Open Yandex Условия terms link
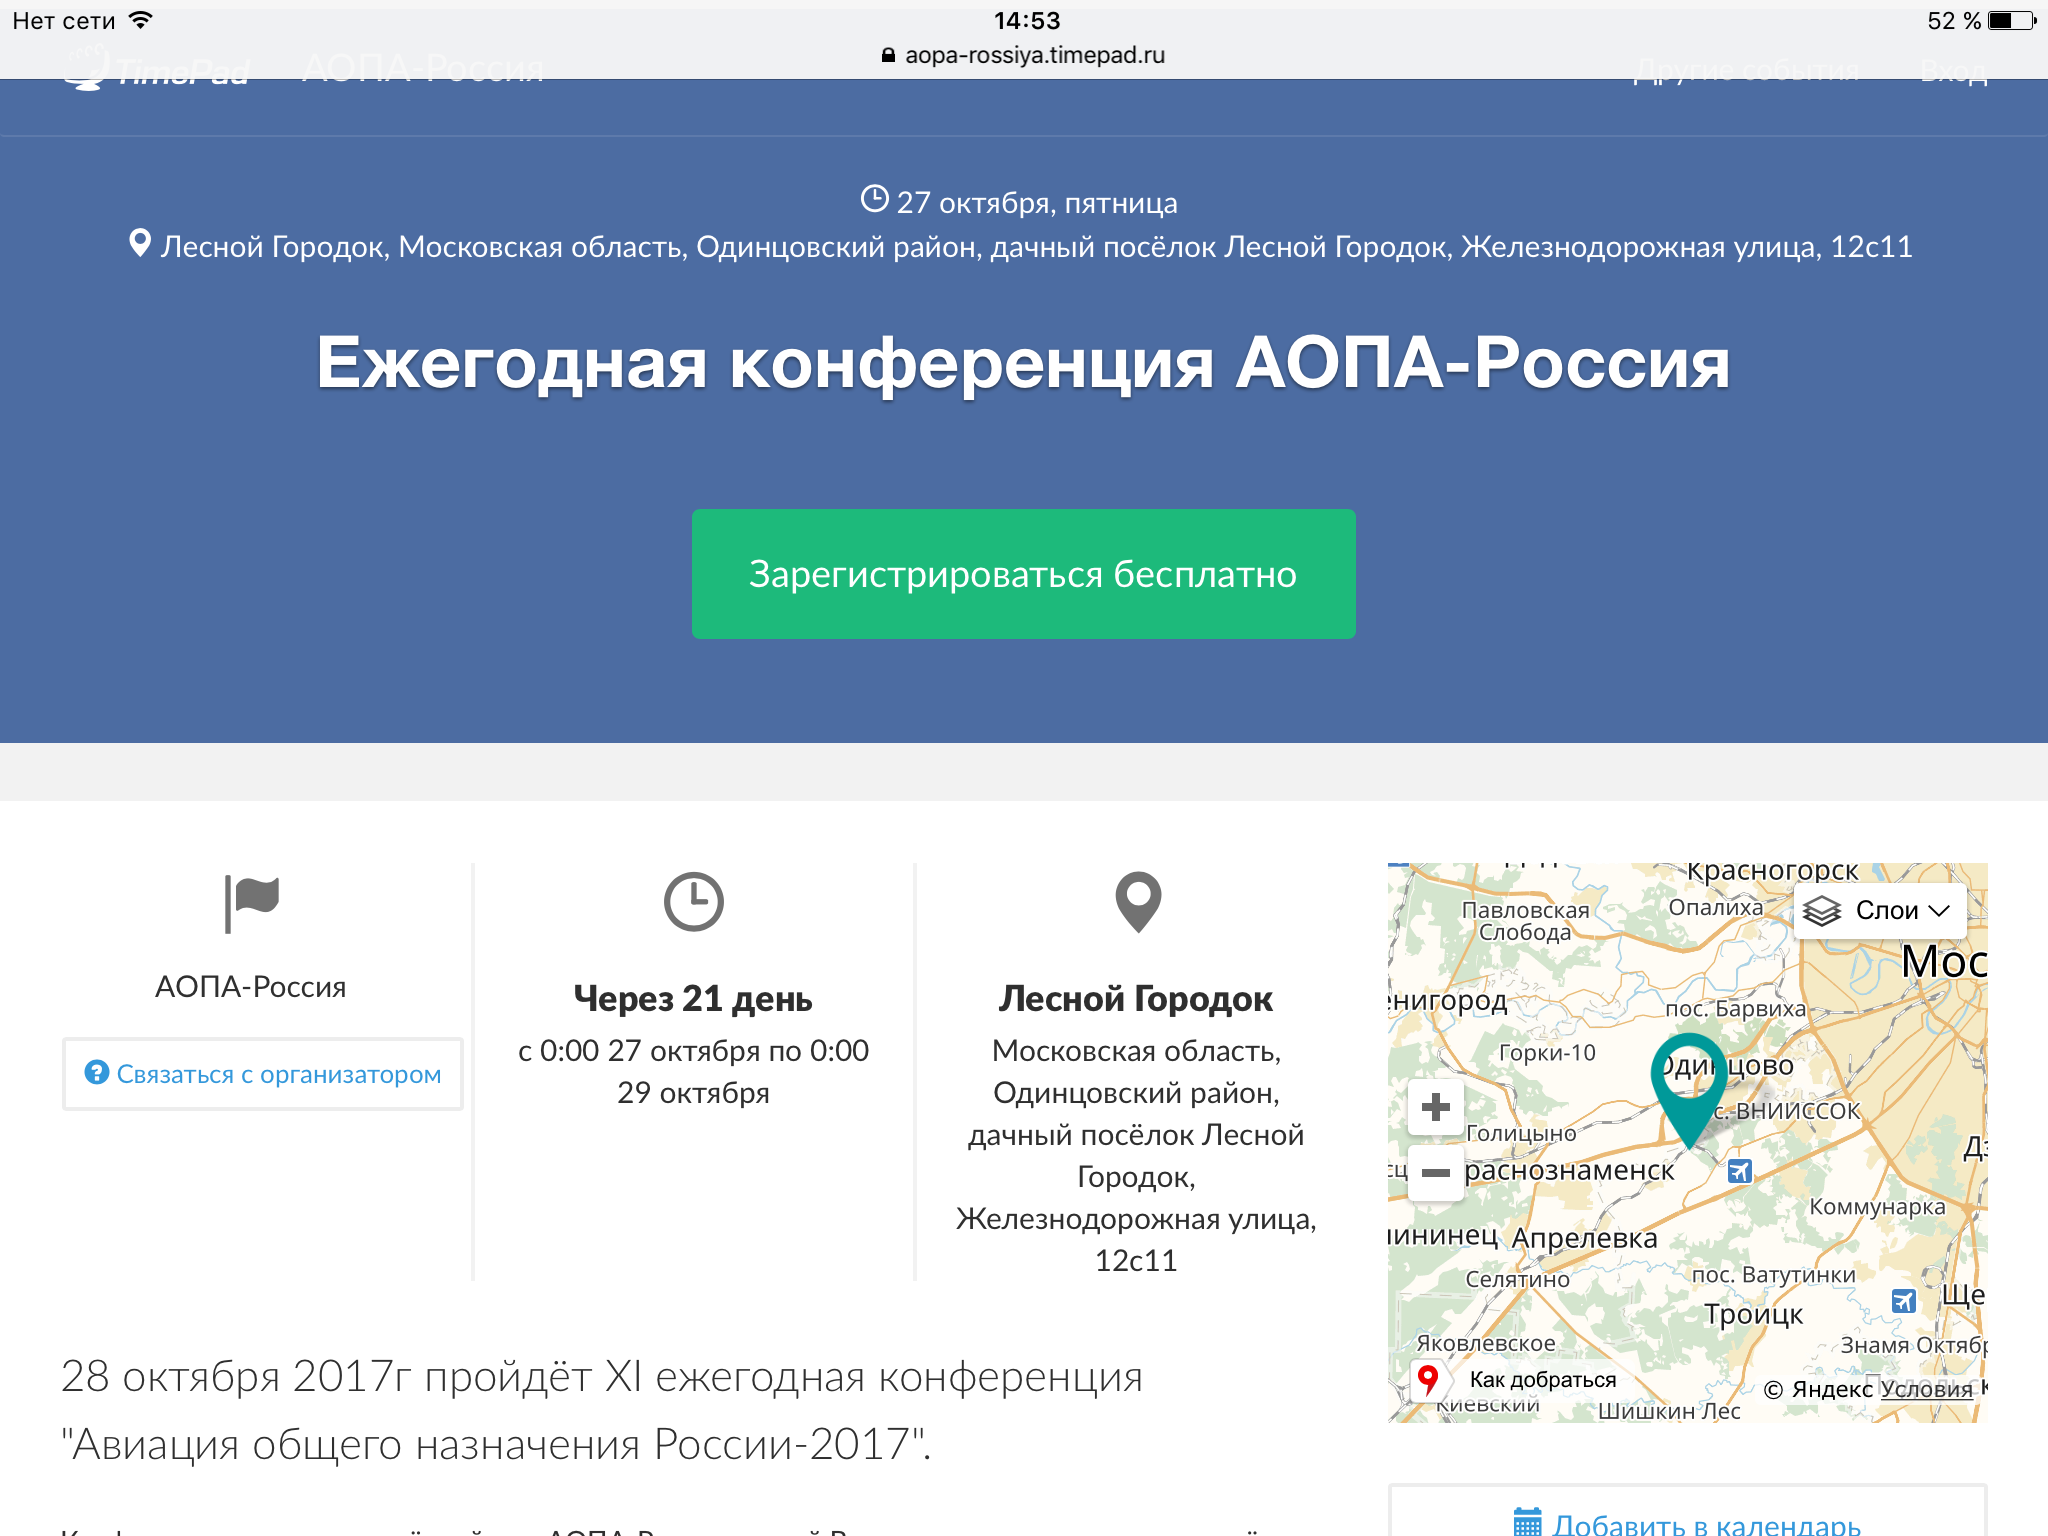Viewport: 2048px width, 1536px height. (1926, 1389)
